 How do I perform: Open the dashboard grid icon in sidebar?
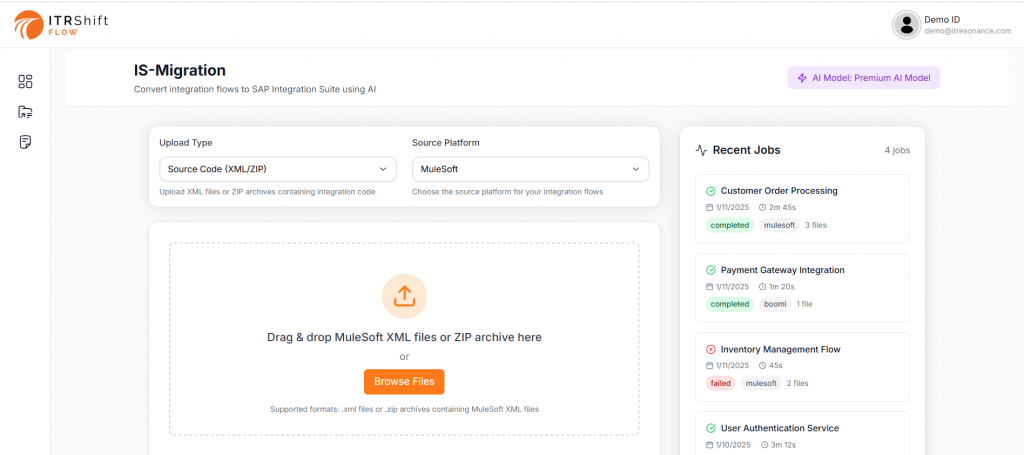[26, 82]
